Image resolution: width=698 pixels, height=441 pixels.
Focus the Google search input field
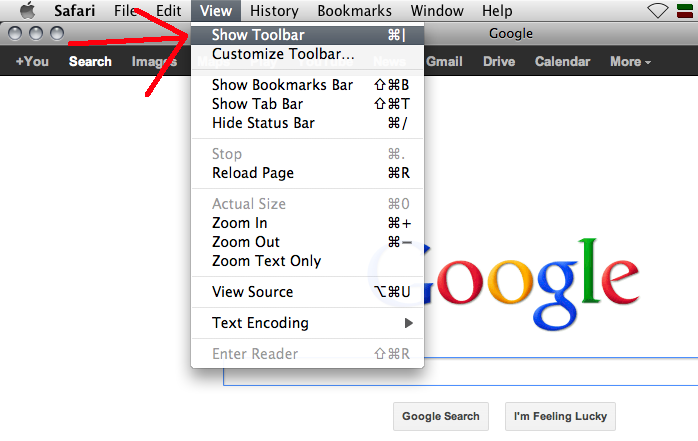[x=460, y=371]
